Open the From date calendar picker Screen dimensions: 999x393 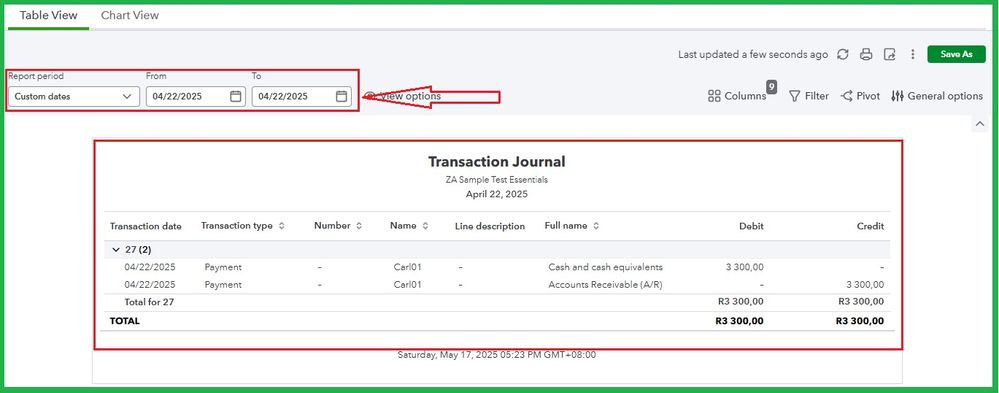pos(235,96)
